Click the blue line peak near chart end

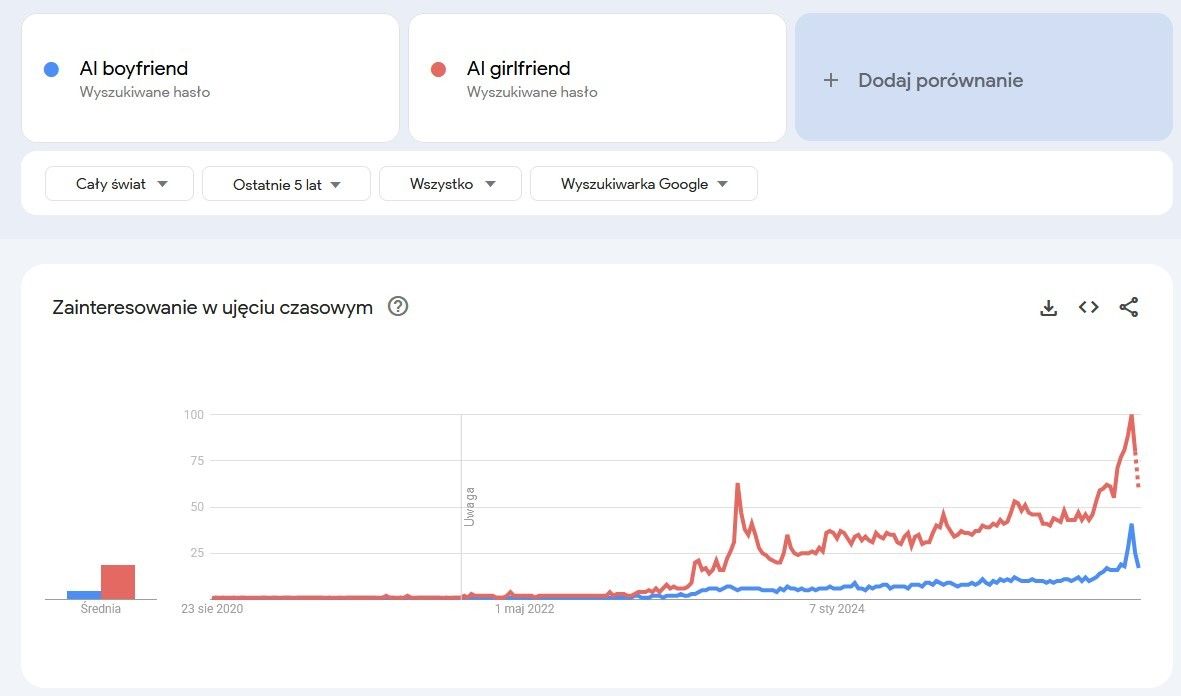(x=1131, y=526)
